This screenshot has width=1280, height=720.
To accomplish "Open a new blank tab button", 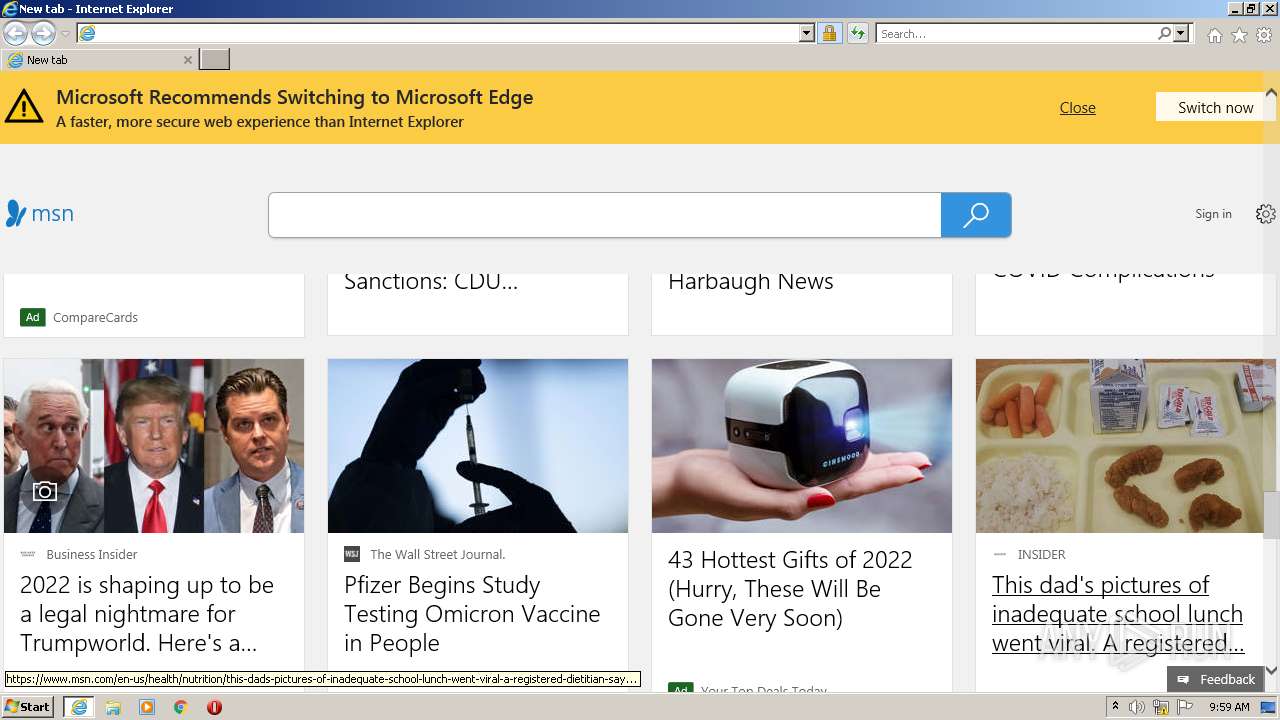I will click(x=215, y=60).
